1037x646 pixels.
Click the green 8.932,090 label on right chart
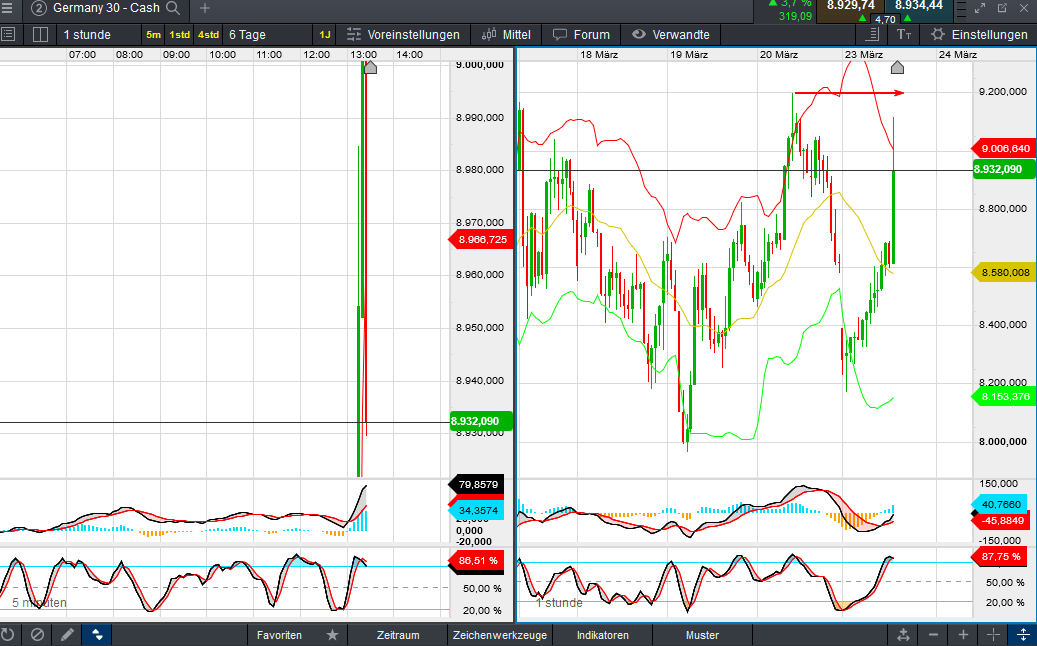tap(1004, 169)
